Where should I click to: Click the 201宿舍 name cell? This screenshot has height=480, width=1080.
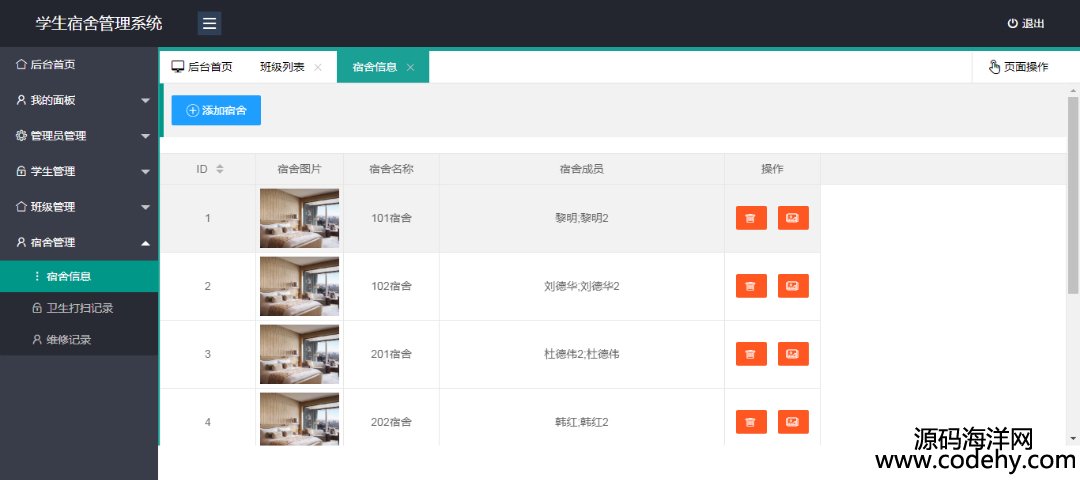(391, 354)
